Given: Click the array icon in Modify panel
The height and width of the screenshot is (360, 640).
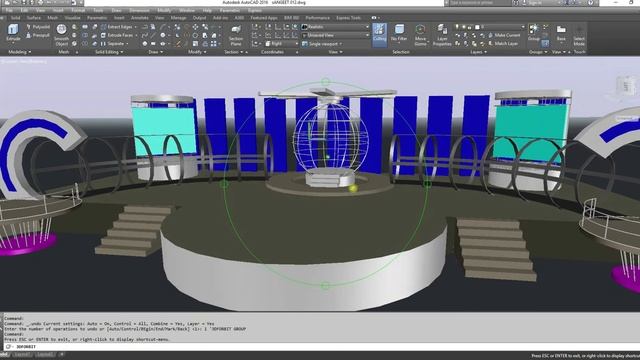Looking at the screenshot, I should click(x=213, y=44).
